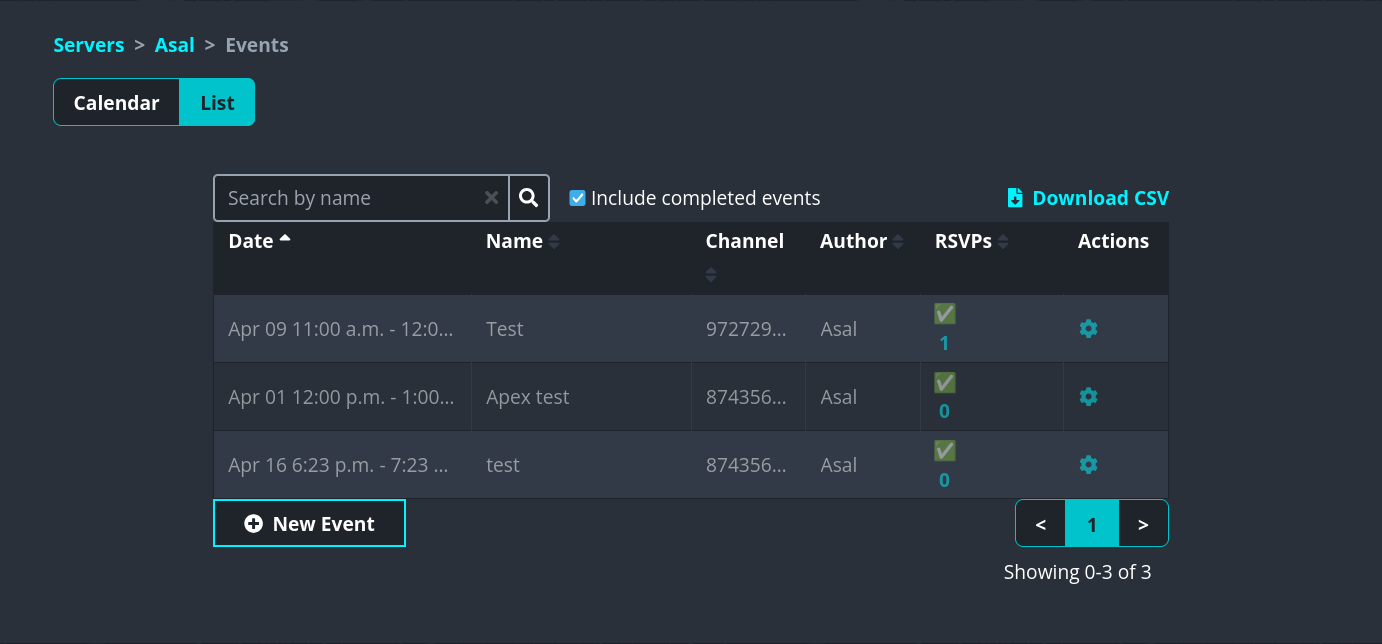
Task: Clear the search box using the X icon
Action: tap(491, 197)
